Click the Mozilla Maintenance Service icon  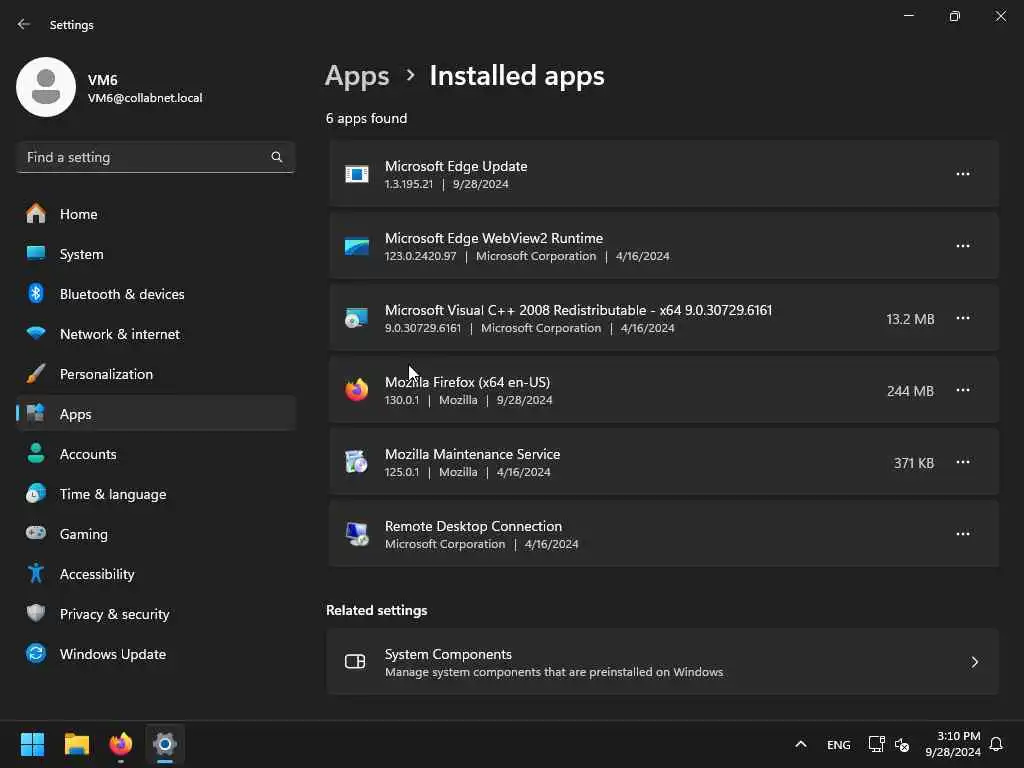(x=357, y=462)
